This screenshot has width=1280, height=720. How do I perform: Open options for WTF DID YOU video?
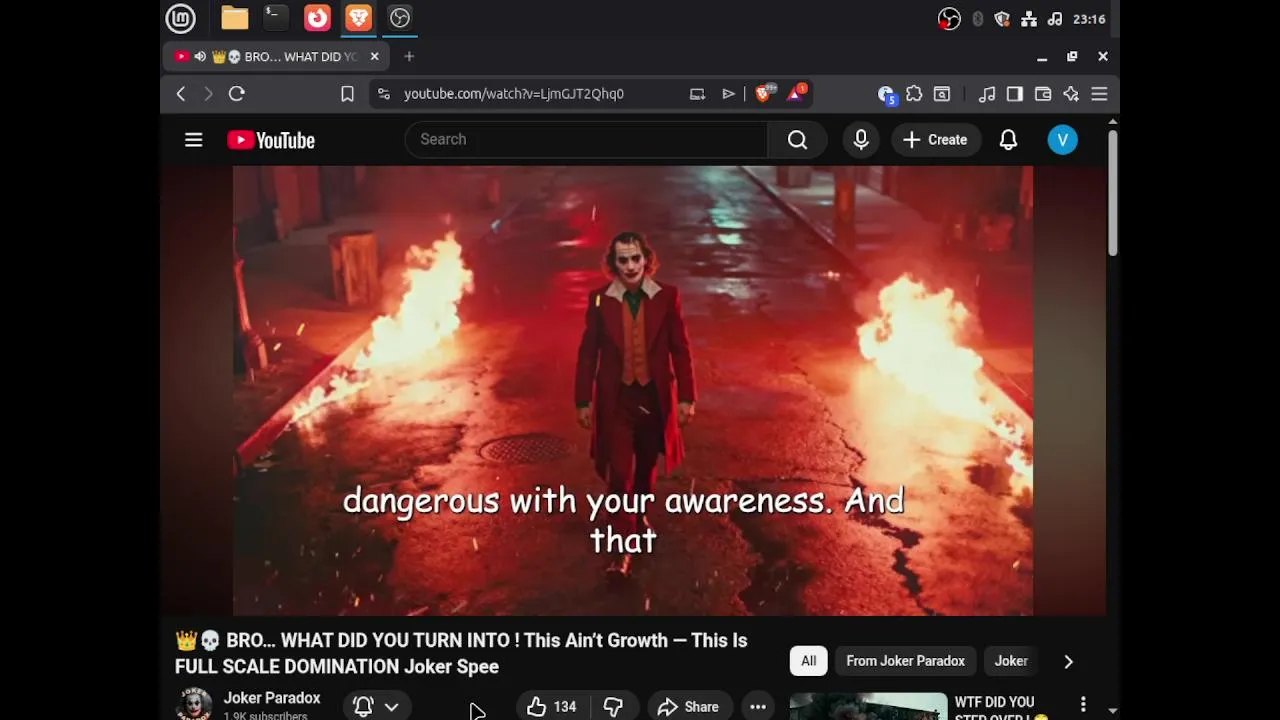point(1082,705)
